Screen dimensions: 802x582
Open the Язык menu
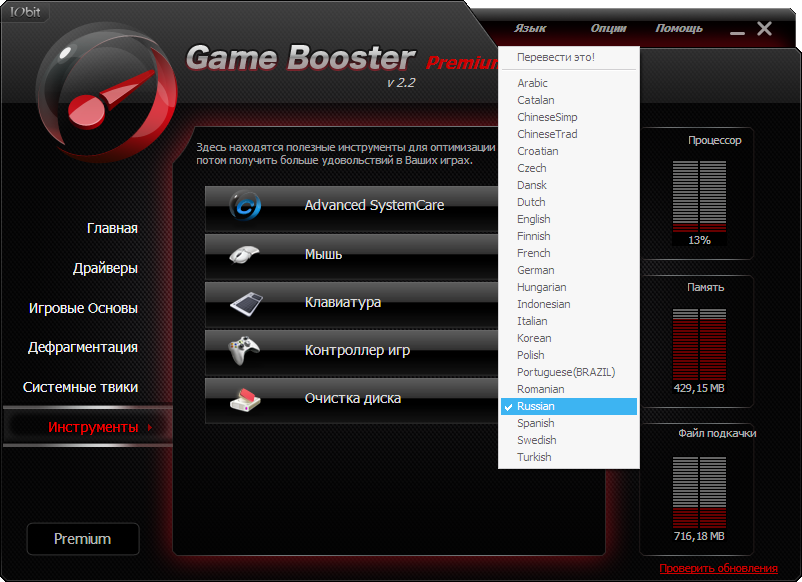click(530, 29)
